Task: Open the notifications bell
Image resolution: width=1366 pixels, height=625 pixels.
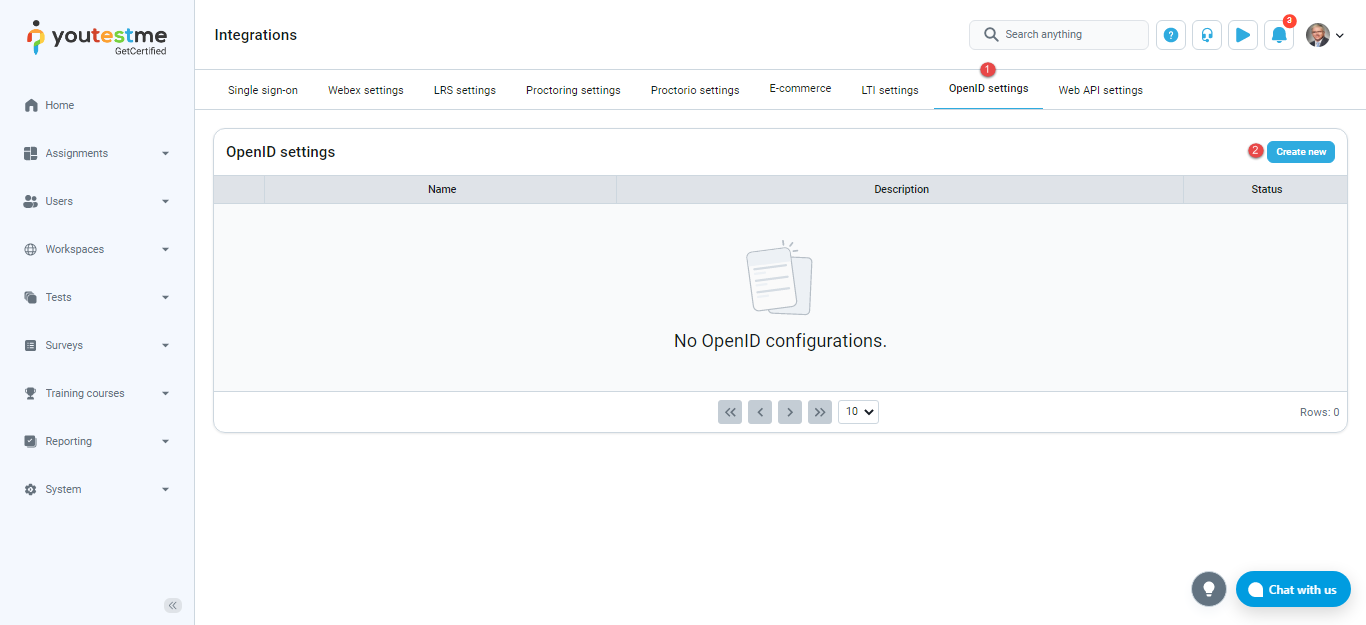Action: (x=1279, y=35)
